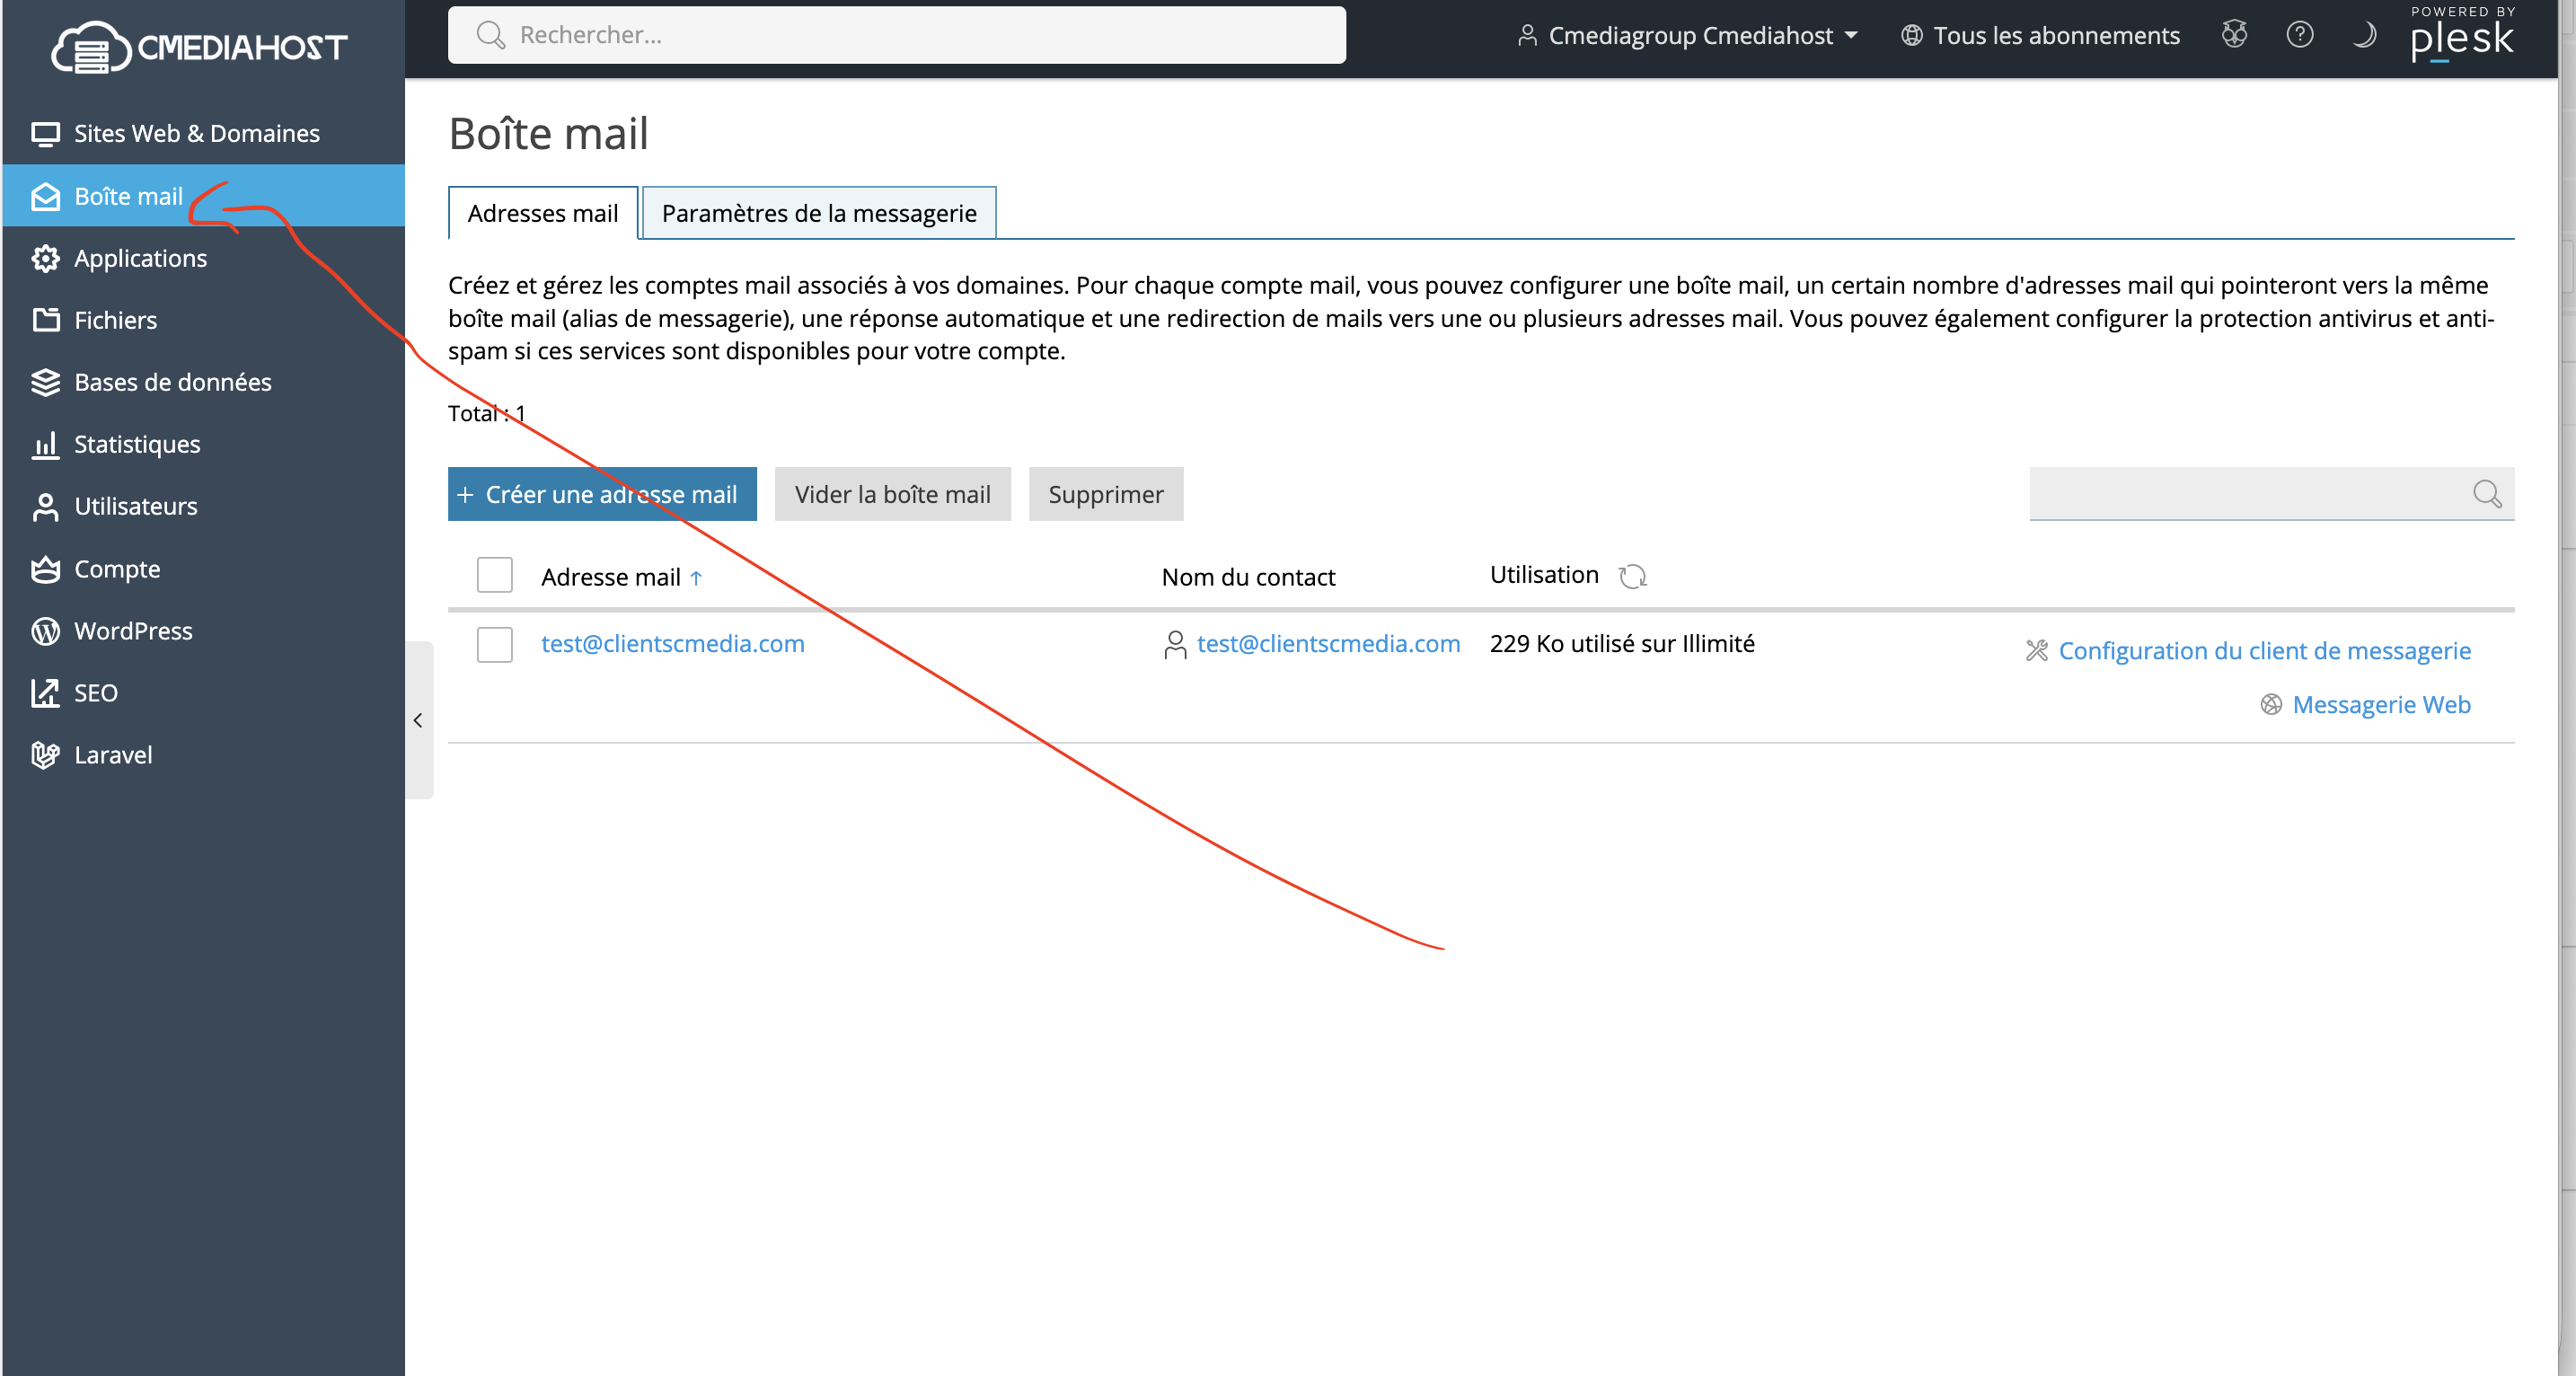Open Bases de données section
The height and width of the screenshot is (1376, 2576).
click(172, 382)
